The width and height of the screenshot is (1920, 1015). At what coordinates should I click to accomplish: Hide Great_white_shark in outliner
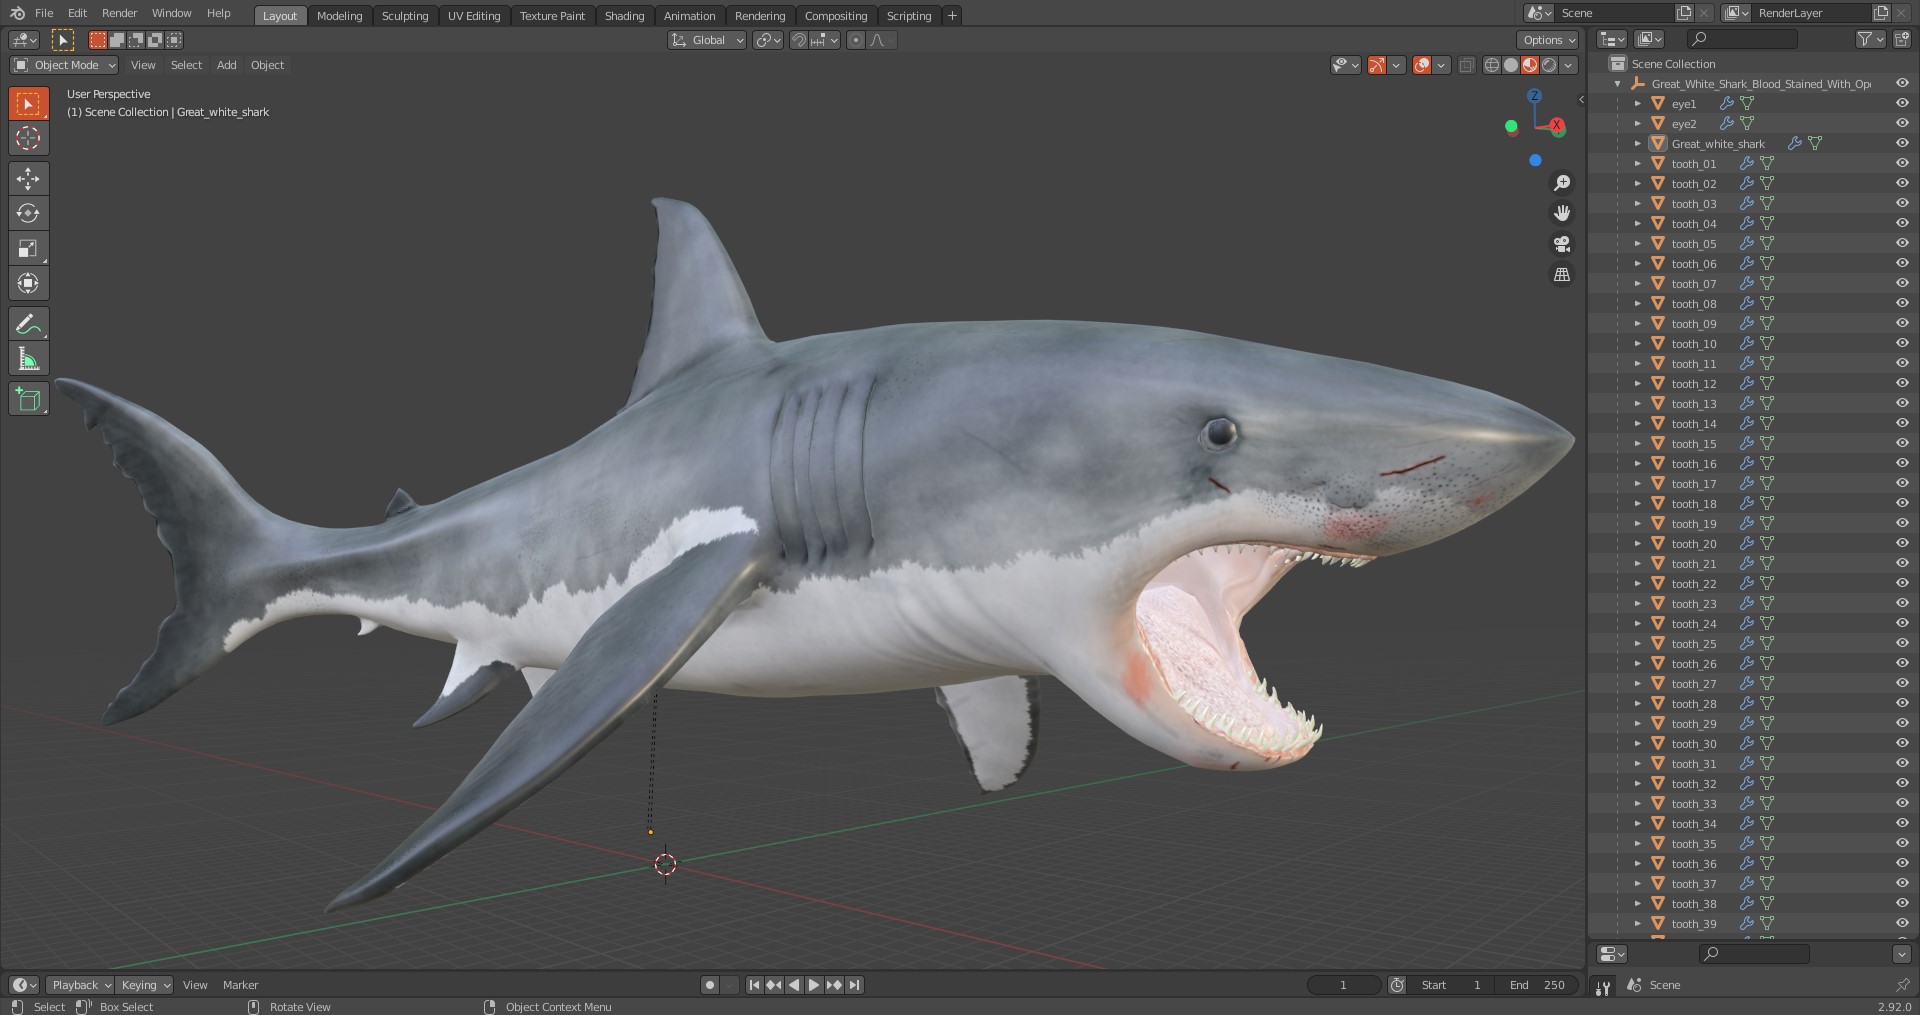[1902, 143]
